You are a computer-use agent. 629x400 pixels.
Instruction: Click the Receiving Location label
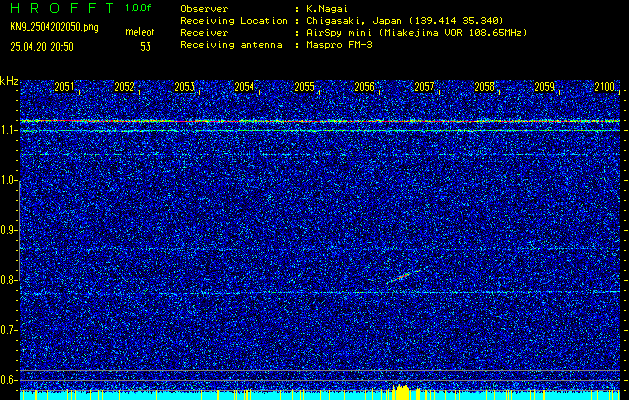[234, 20]
